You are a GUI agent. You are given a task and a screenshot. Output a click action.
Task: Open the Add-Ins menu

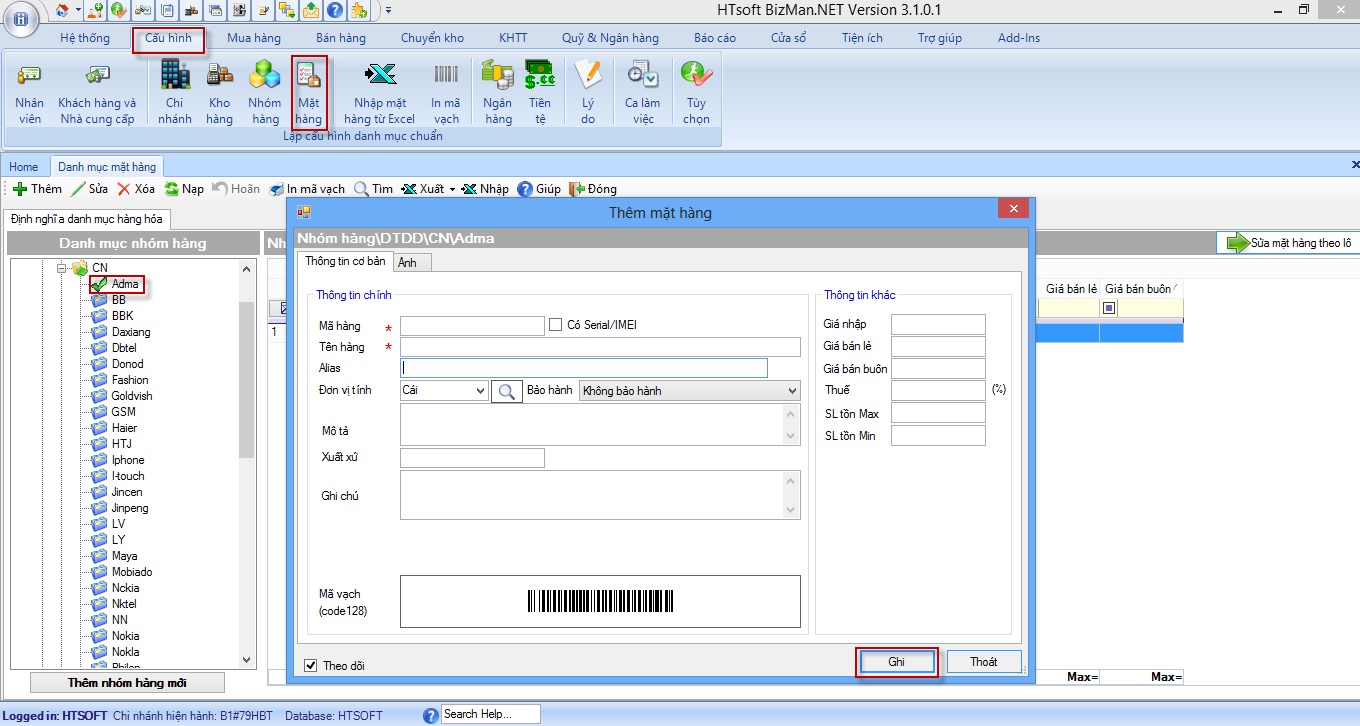(1019, 38)
